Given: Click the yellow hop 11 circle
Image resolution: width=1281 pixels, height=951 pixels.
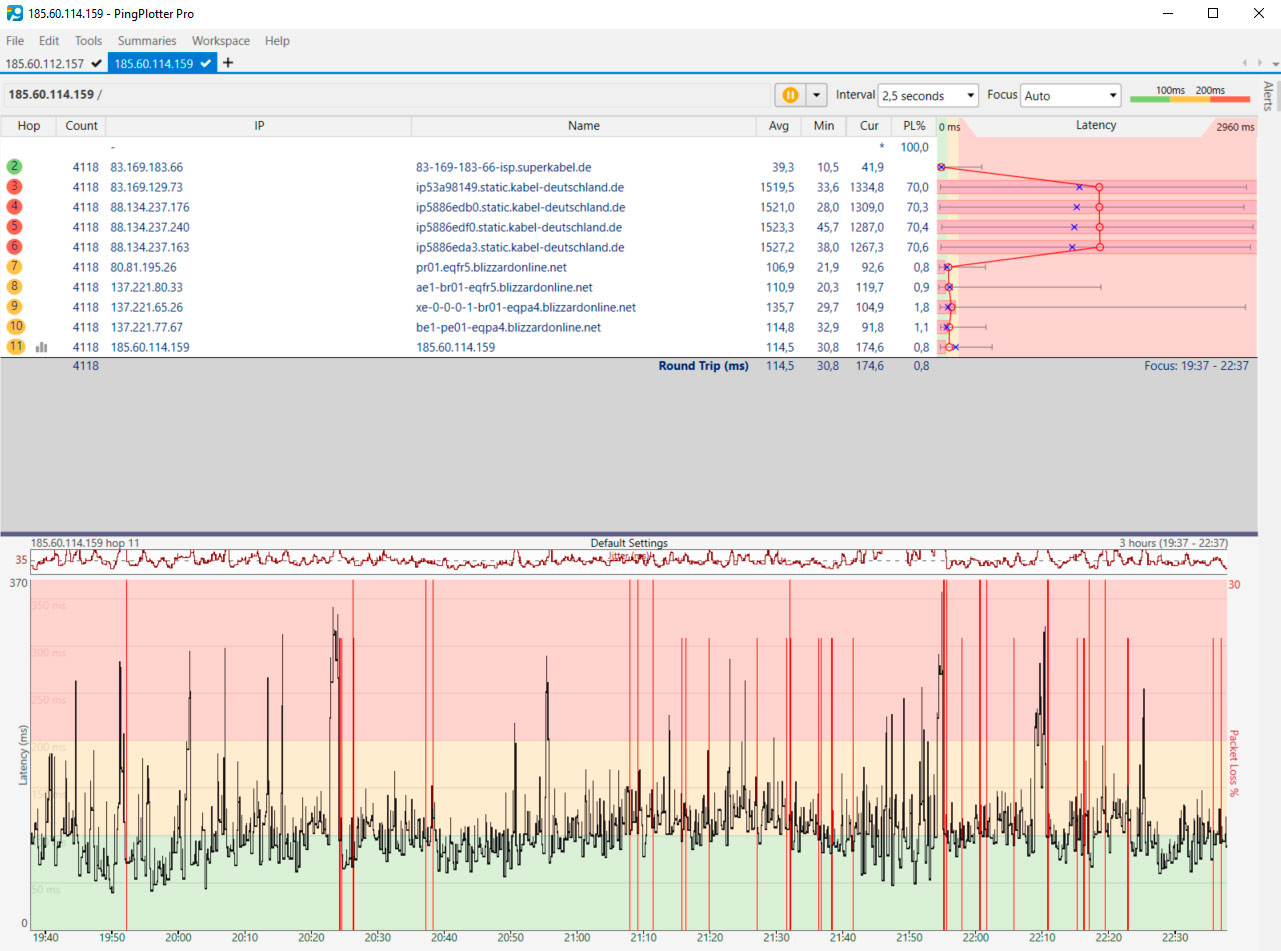Looking at the screenshot, I should [x=16, y=347].
